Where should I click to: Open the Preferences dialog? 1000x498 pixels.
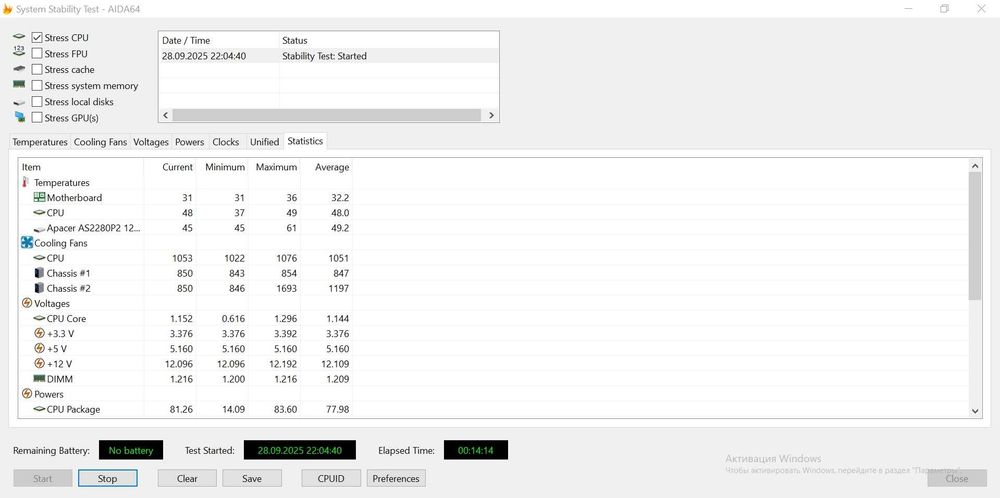[396, 478]
